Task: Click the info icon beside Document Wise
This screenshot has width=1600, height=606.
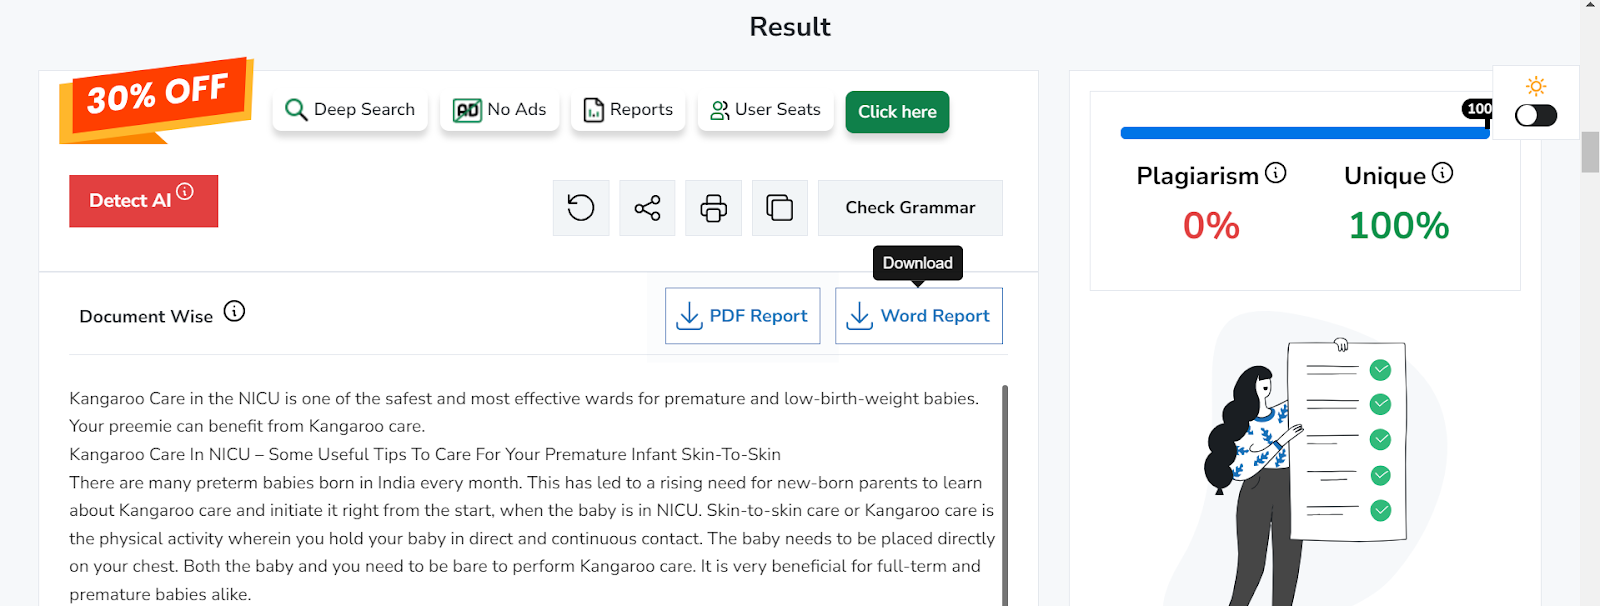Action: pyautogui.click(x=234, y=311)
